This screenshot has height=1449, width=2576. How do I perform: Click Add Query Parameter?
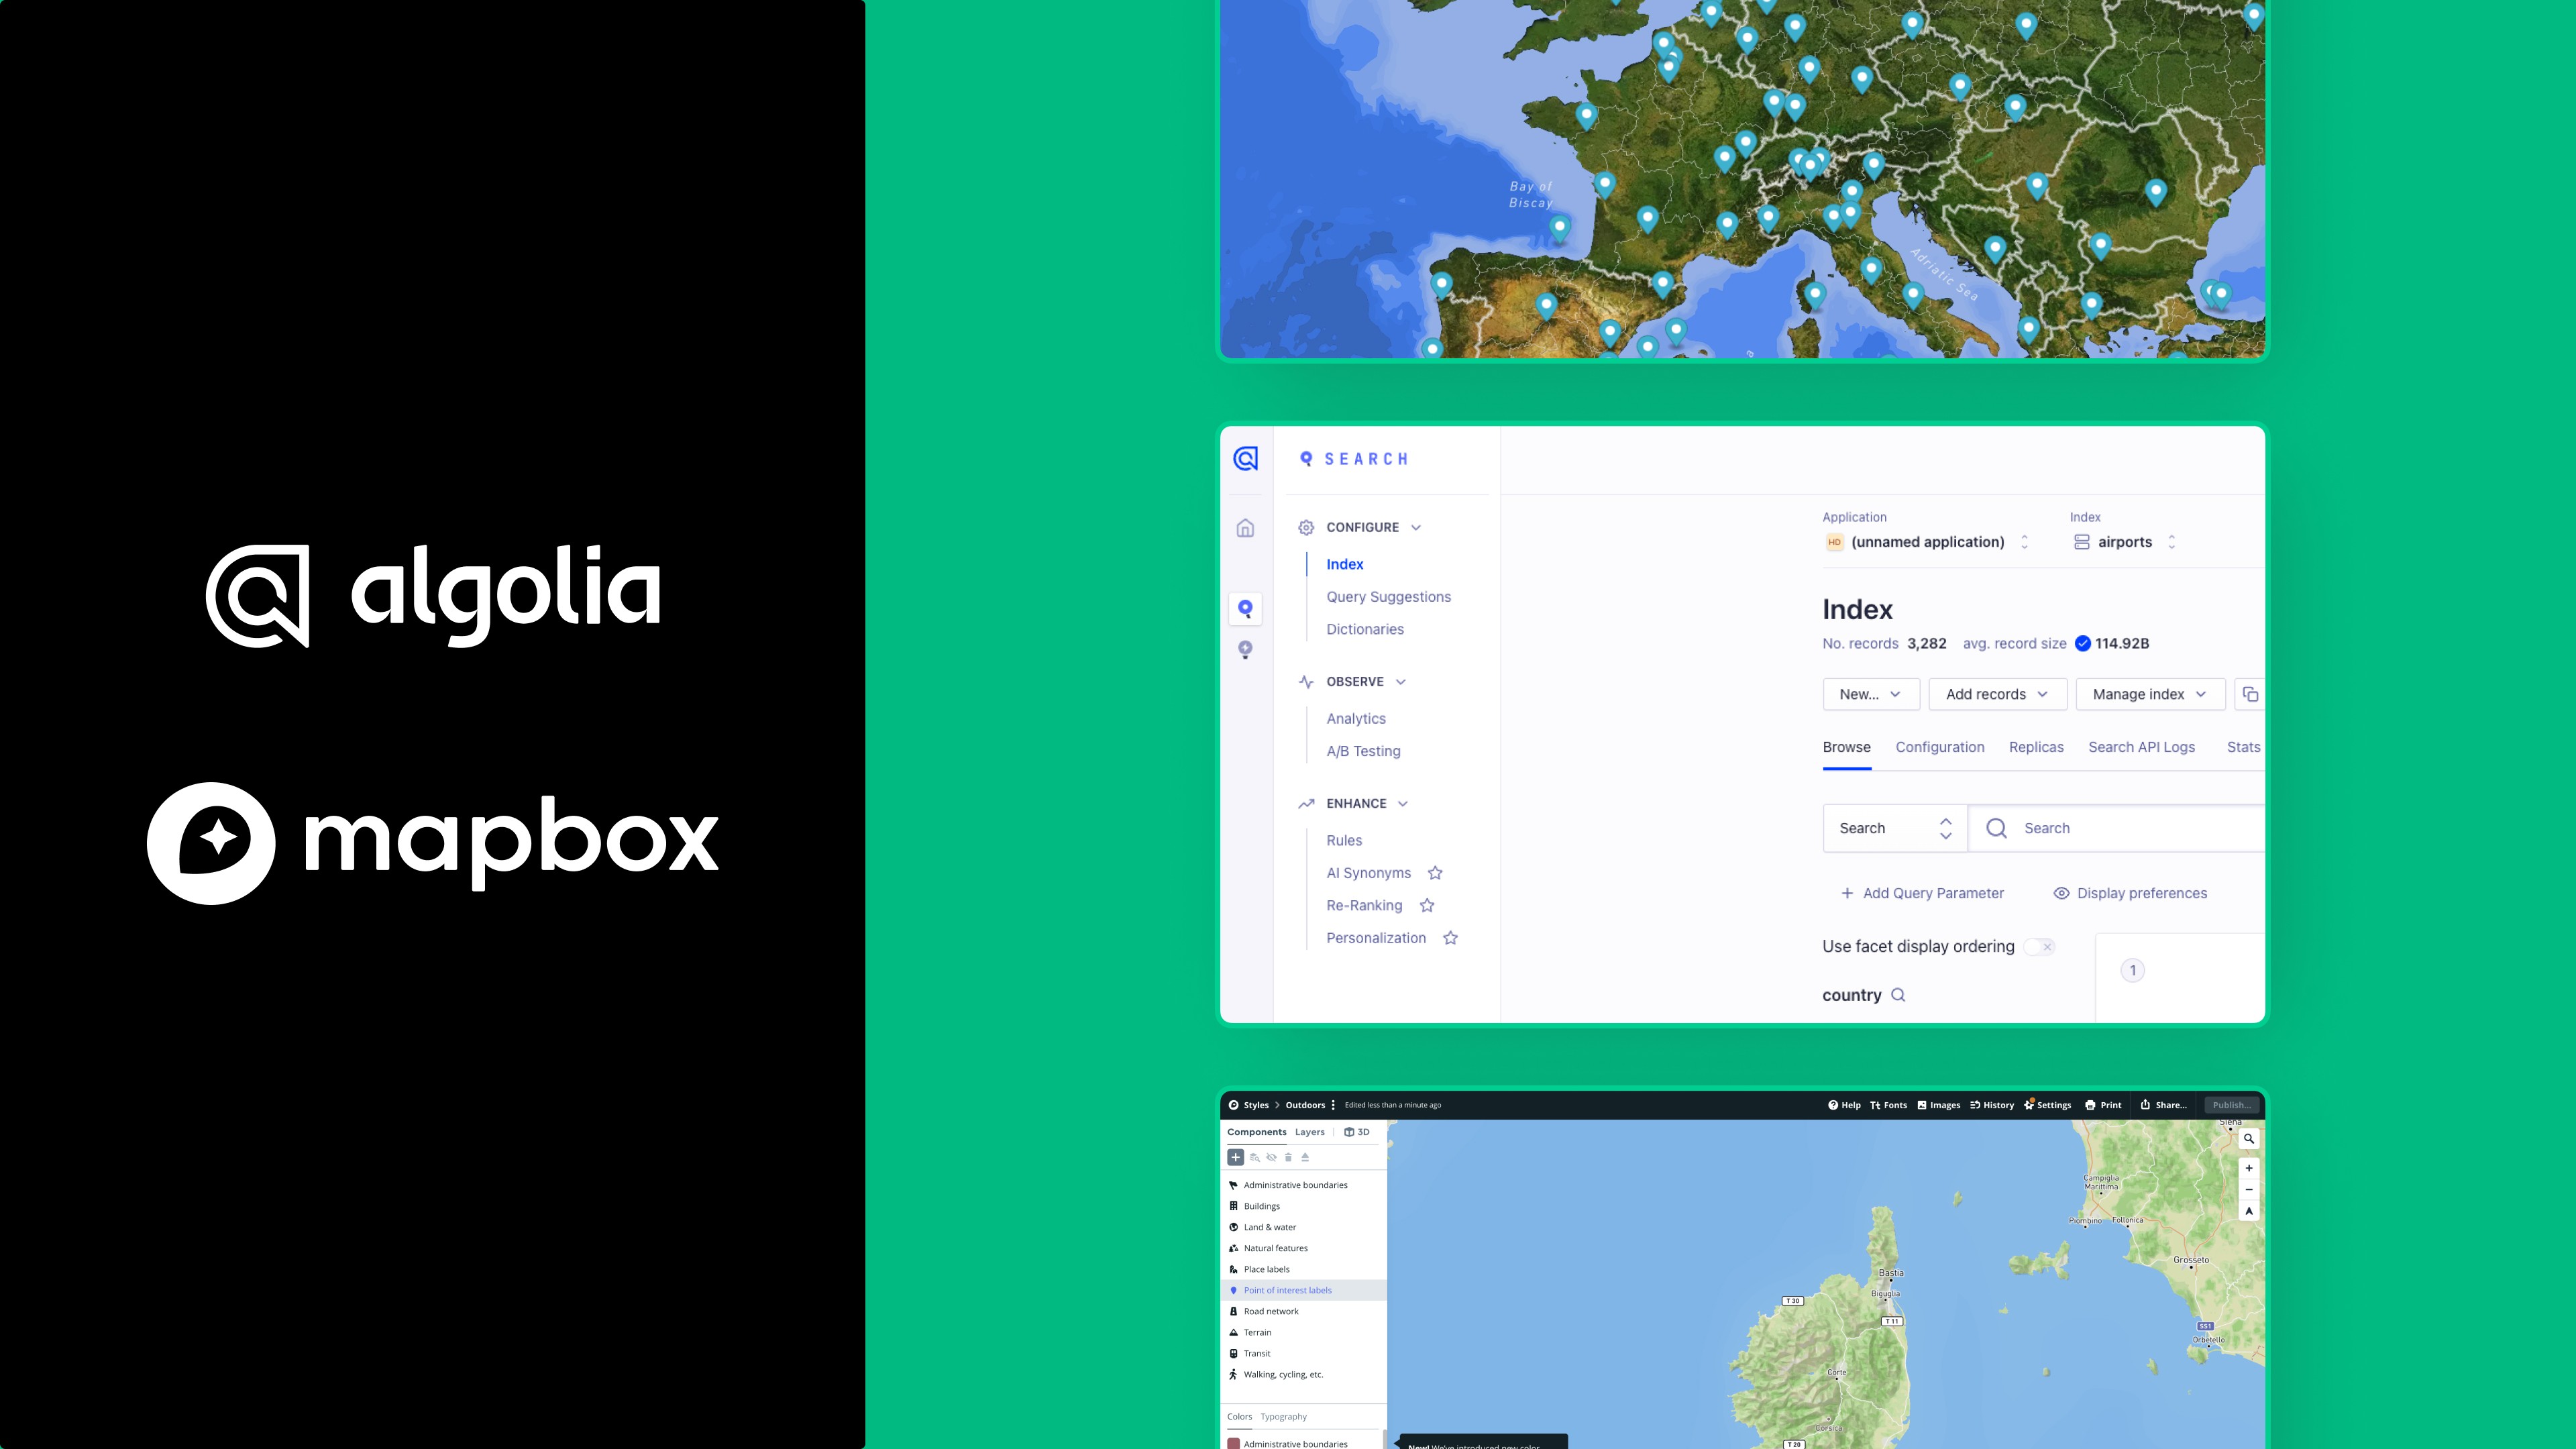click(x=1922, y=893)
